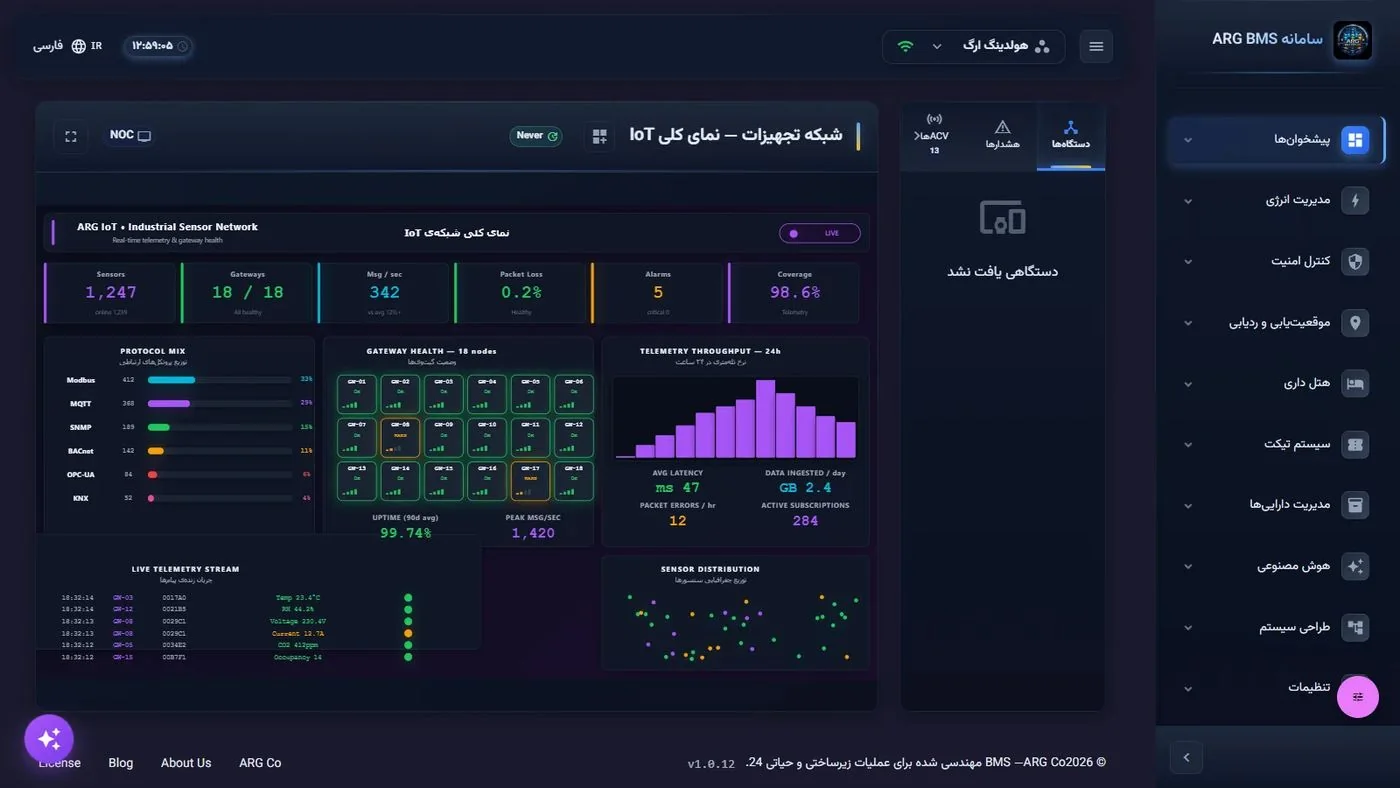Click the طراحی سیستم layout icon
Viewport: 1400px width, 788px height.
[x=1355, y=627]
